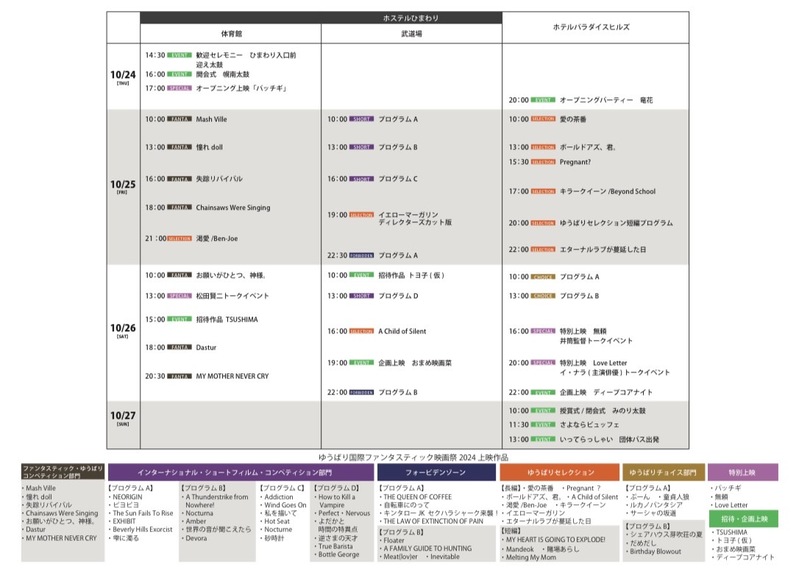Select the 10/24 date cell
The image size is (799, 572).
click(x=123, y=76)
